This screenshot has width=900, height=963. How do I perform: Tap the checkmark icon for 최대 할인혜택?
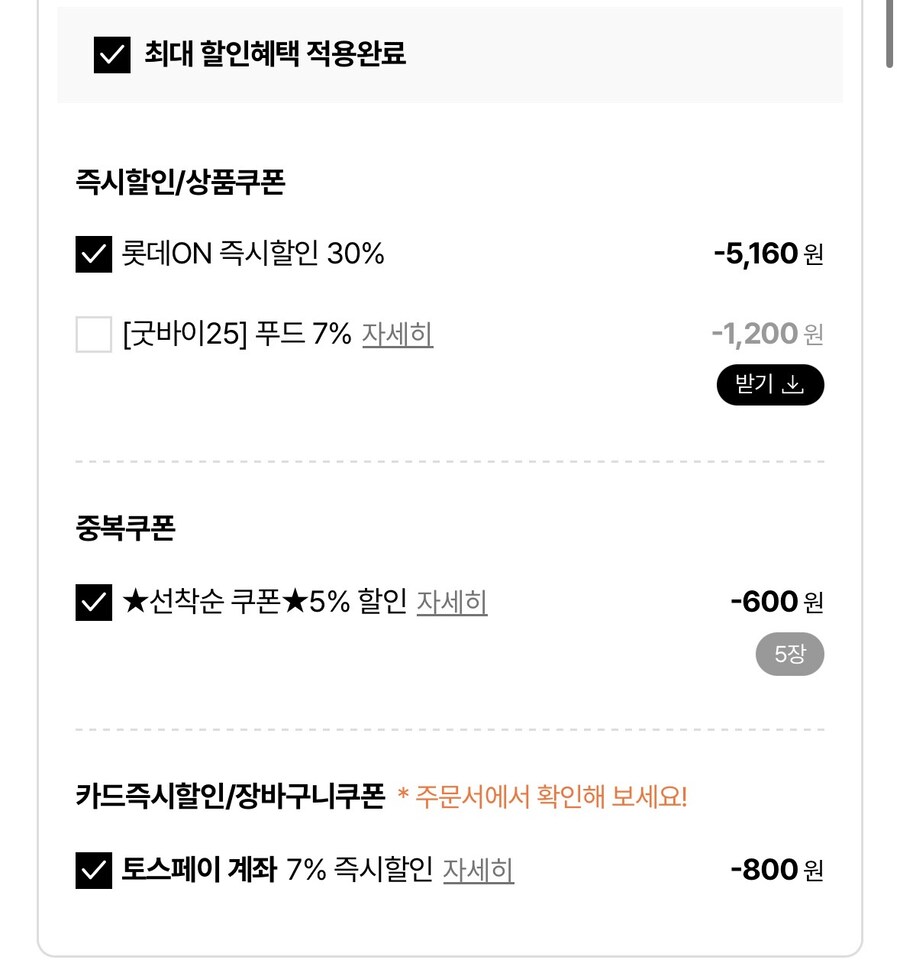(113, 56)
